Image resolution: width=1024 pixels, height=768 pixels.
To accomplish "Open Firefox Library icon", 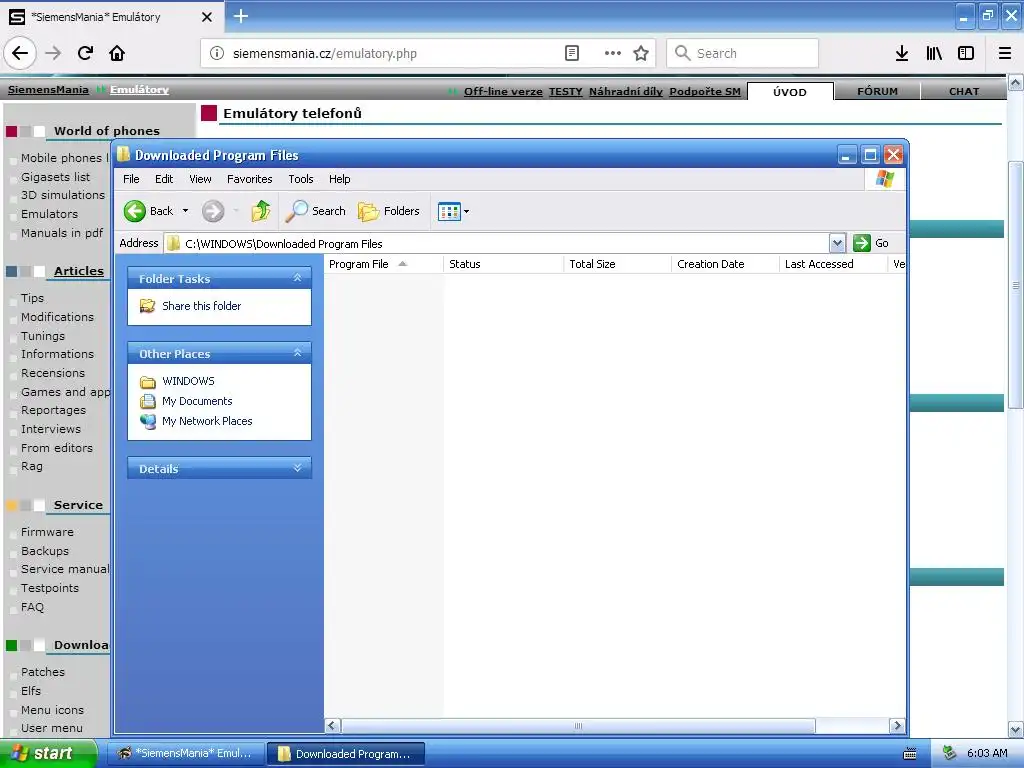I will (934, 54).
